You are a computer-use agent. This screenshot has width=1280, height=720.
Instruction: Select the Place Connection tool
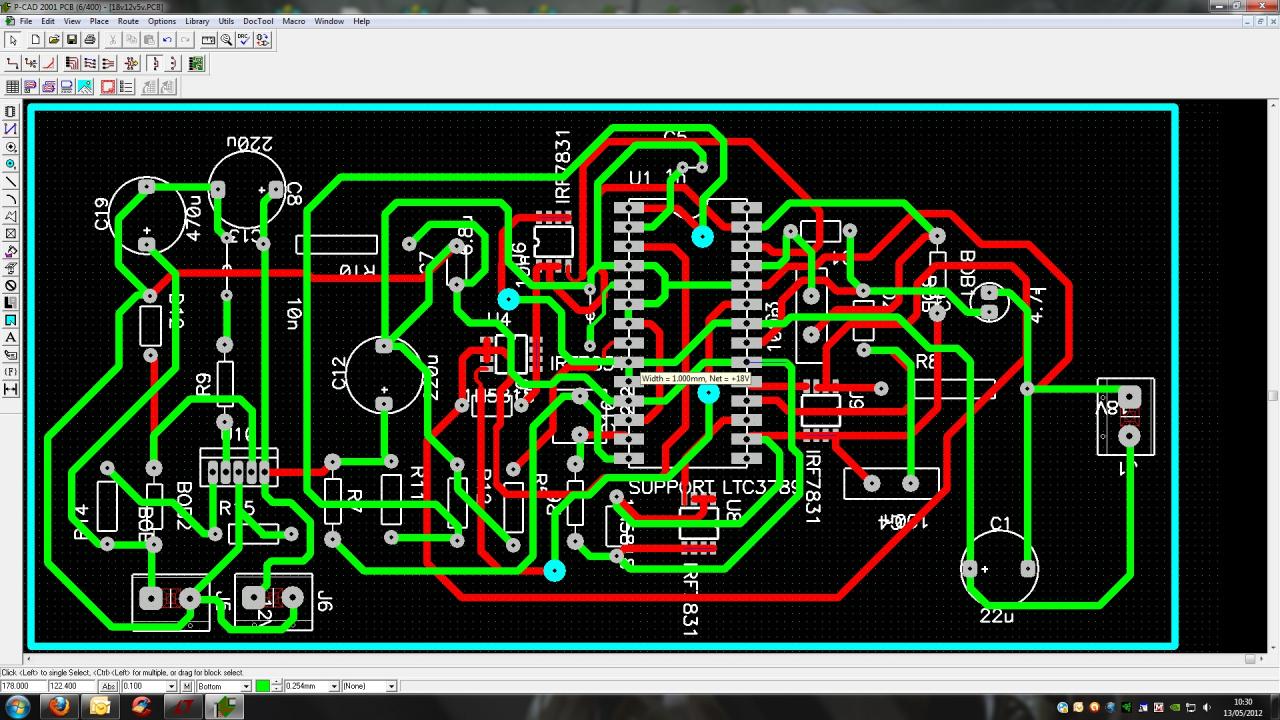(x=11, y=129)
